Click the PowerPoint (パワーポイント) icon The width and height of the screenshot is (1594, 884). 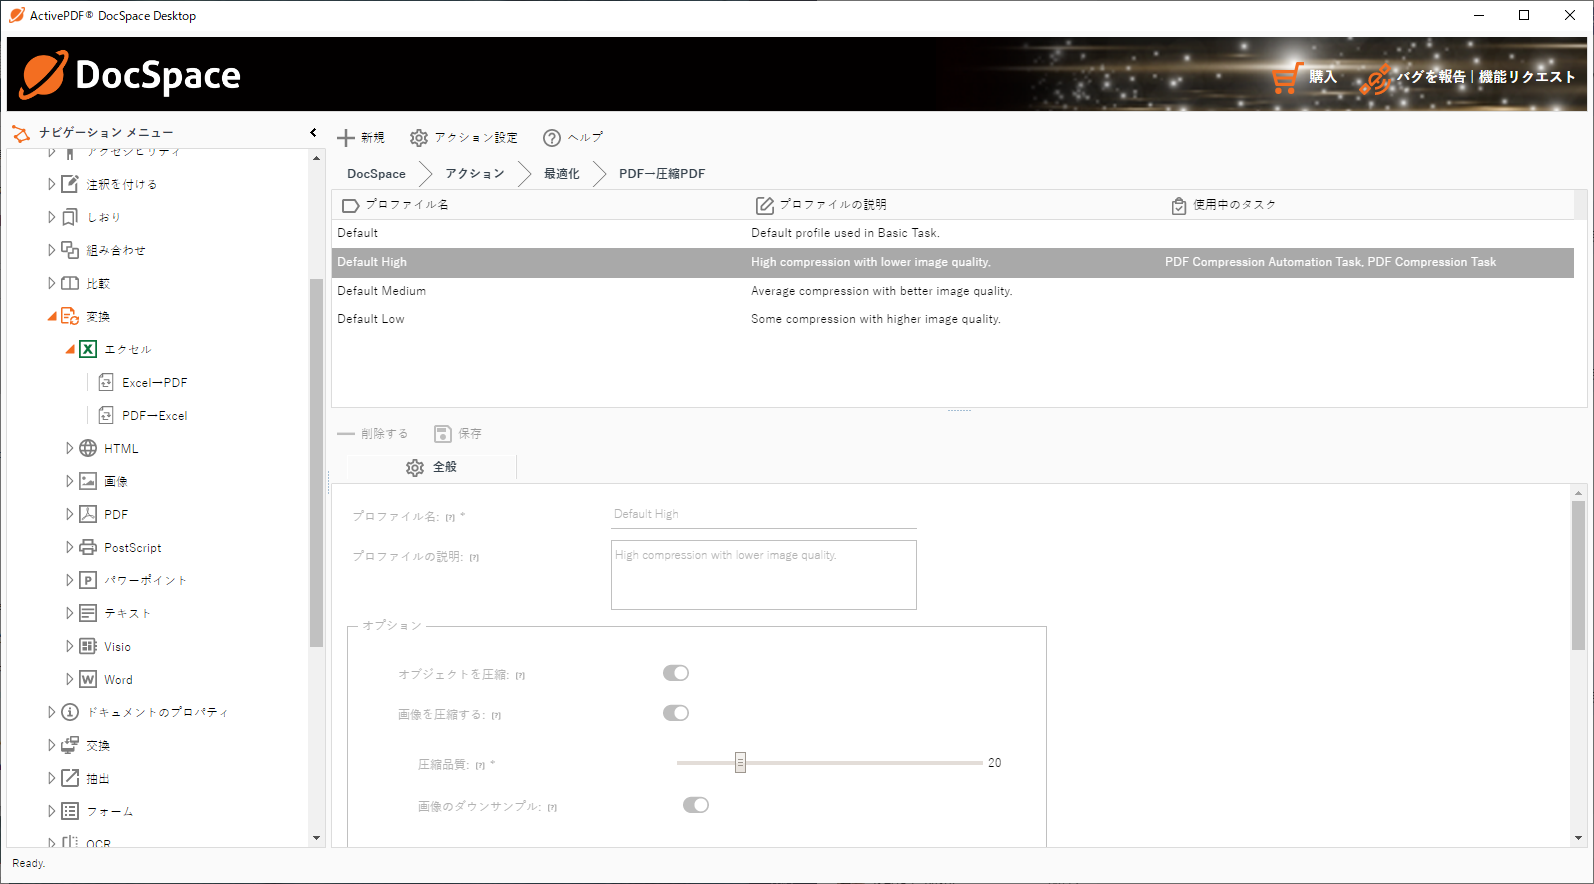tap(88, 580)
